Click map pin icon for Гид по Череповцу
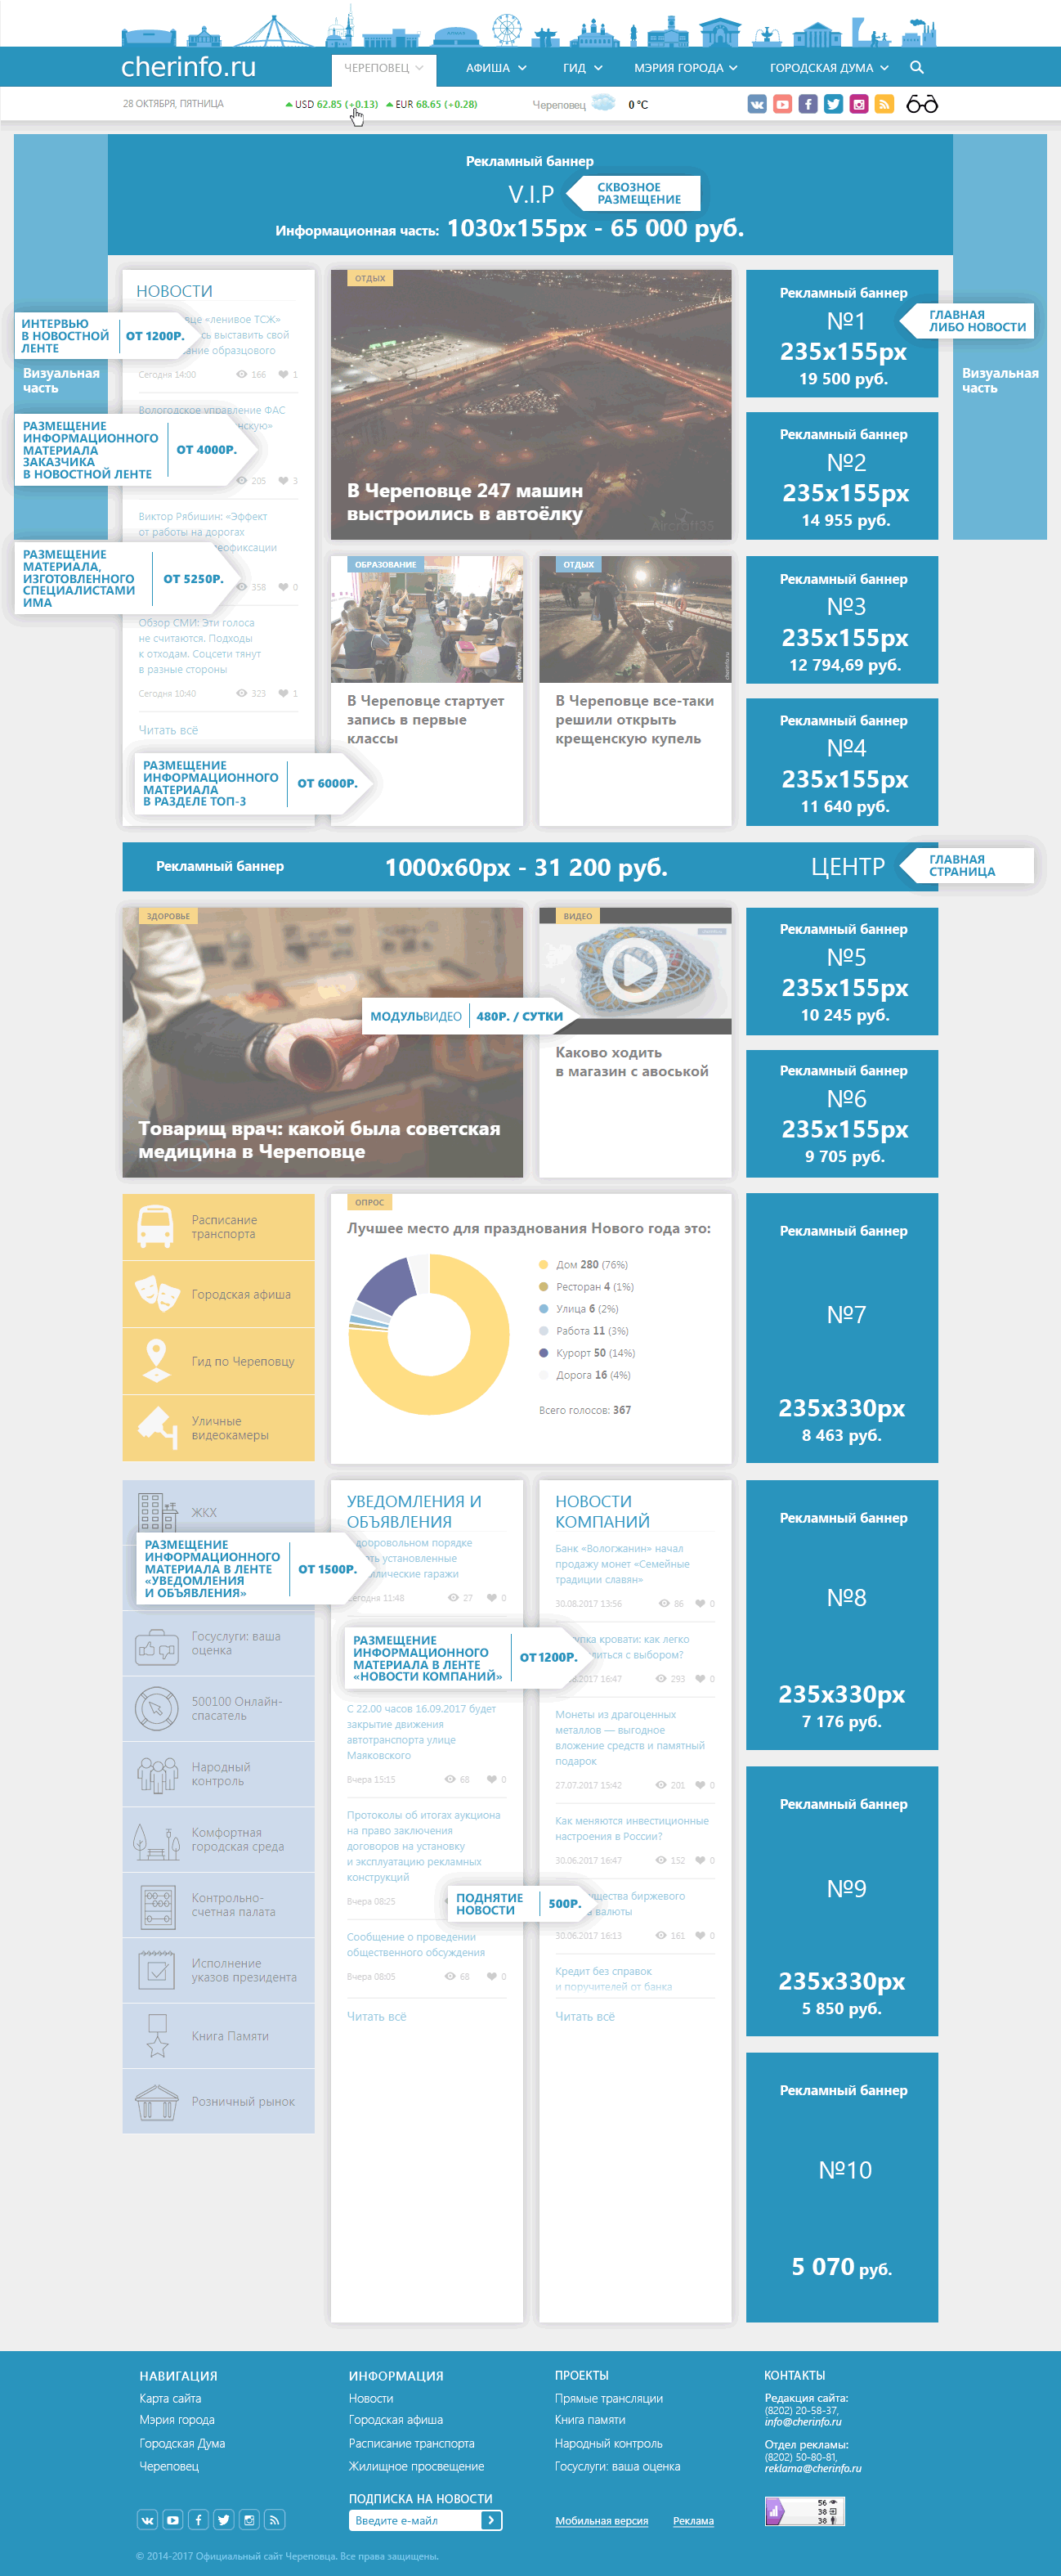Viewport: 1061px width, 2576px height. [156, 1360]
